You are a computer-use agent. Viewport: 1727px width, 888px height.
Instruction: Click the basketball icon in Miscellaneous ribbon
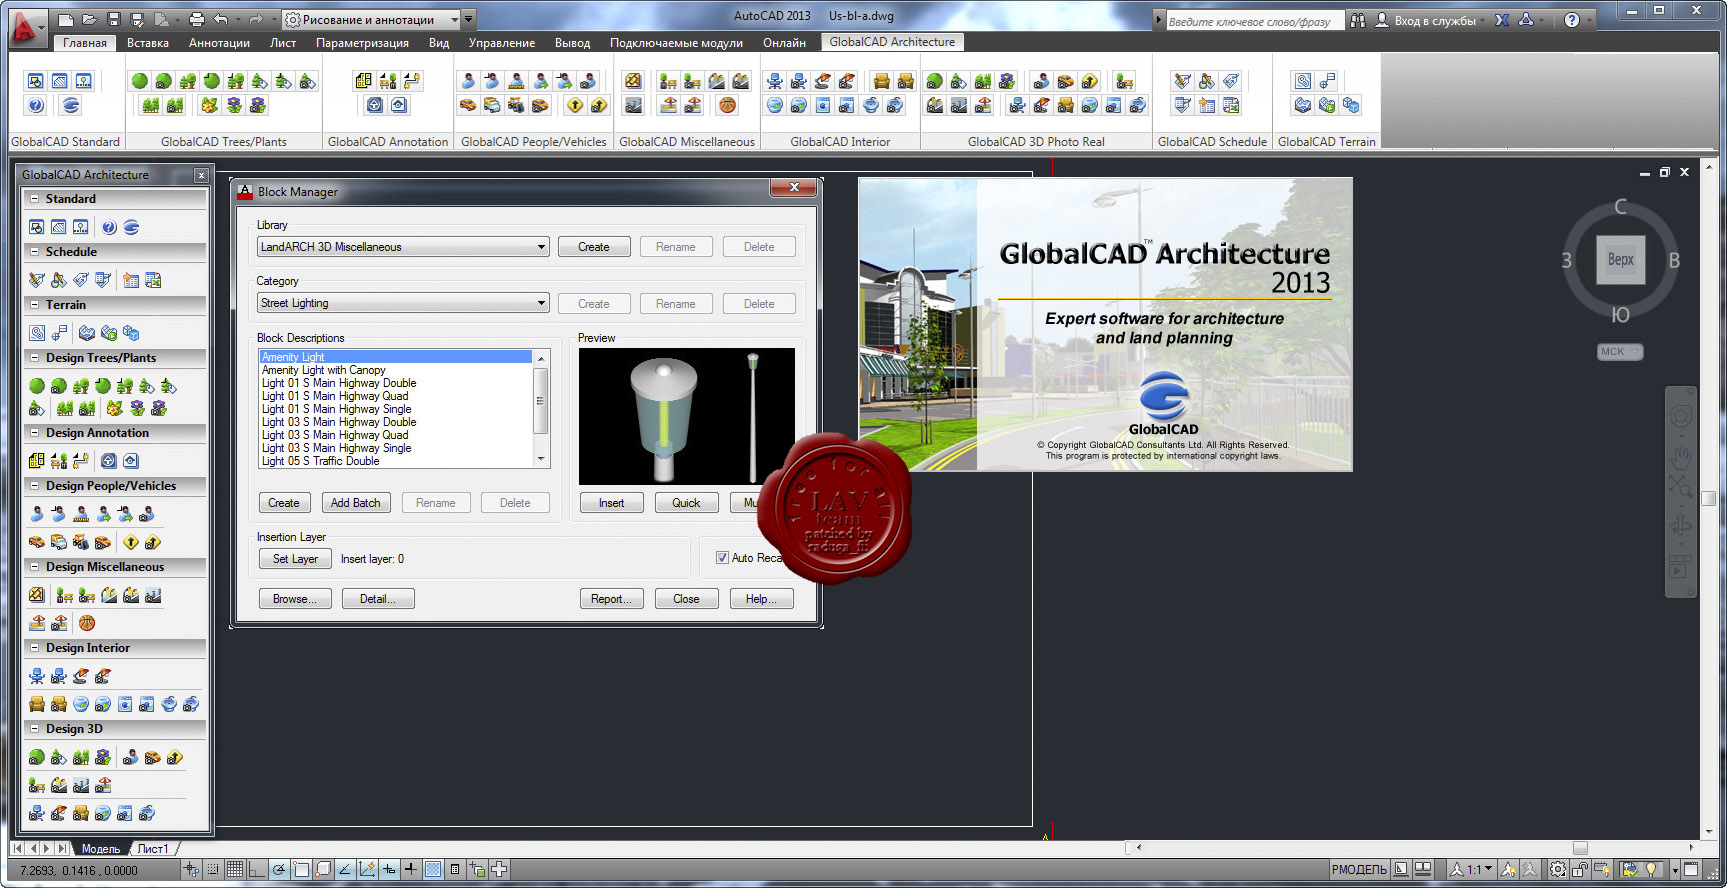pos(727,105)
